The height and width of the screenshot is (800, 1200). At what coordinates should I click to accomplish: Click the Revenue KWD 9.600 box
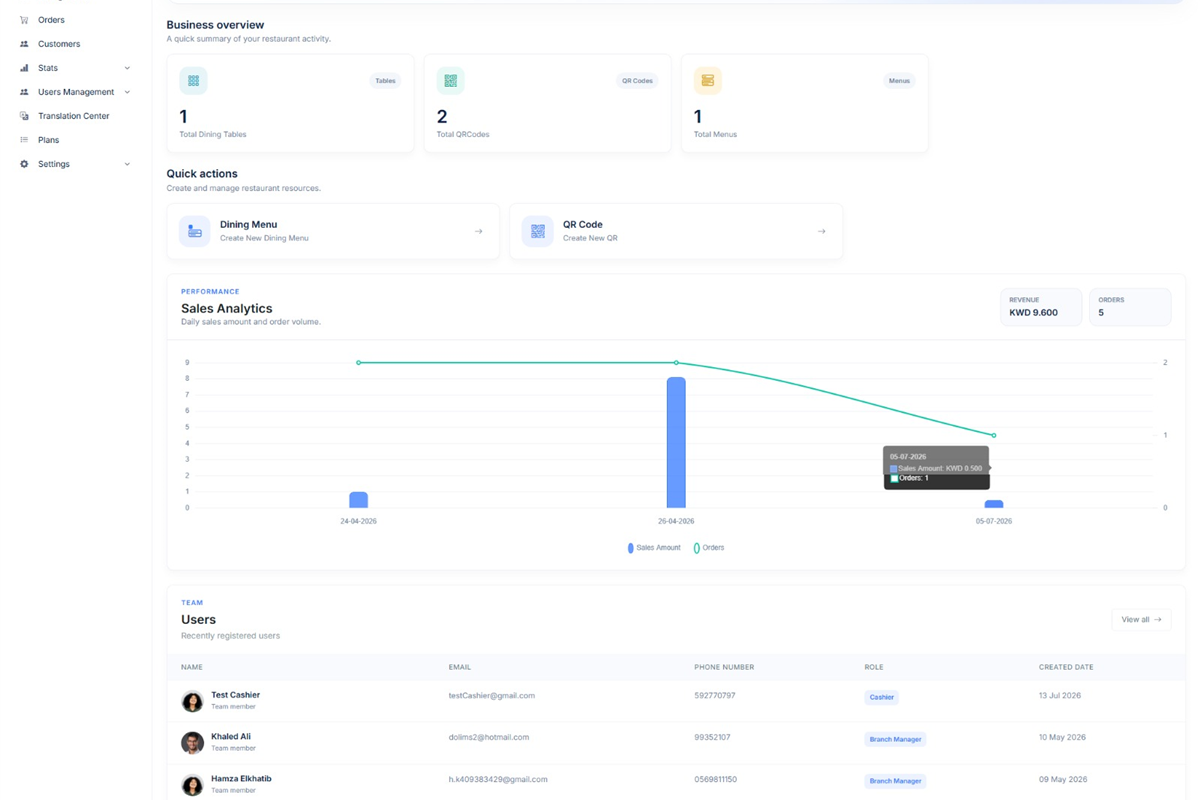[1041, 307]
